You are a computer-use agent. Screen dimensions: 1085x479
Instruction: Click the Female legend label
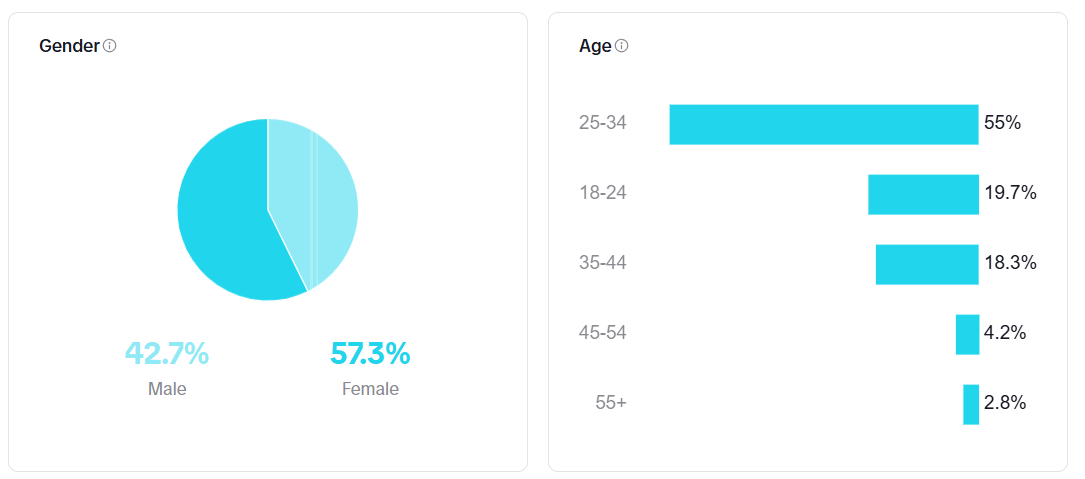tap(370, 389)
